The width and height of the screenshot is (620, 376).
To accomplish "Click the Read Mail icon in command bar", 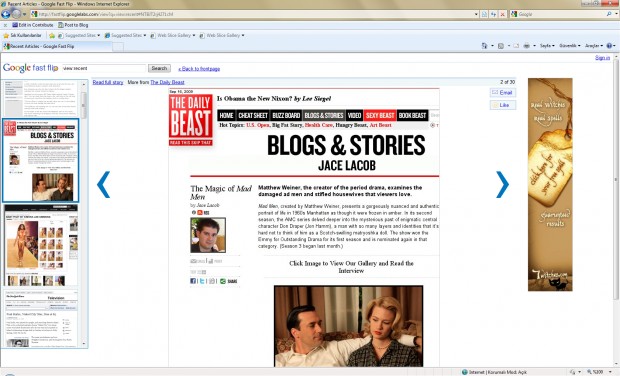I will 516,46.
